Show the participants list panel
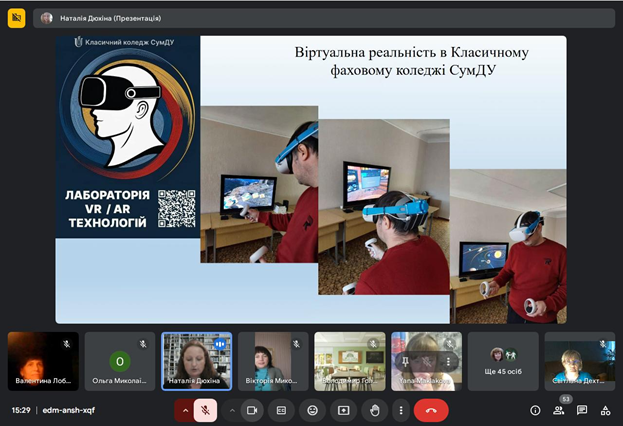Screen dimensions: 623x426 [x=558, y=410]
